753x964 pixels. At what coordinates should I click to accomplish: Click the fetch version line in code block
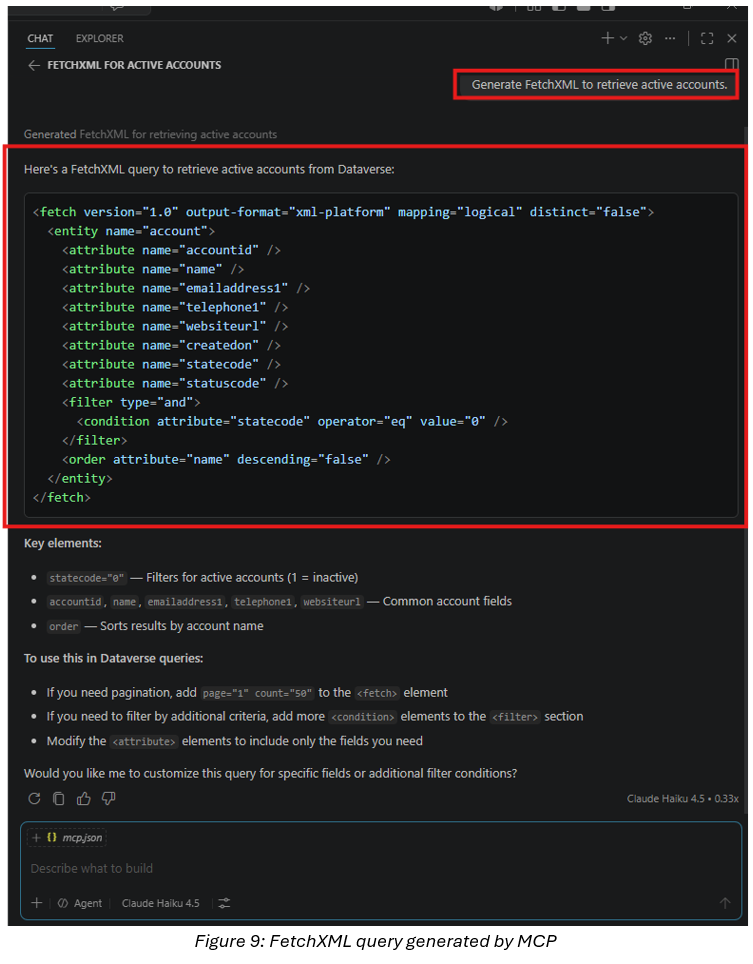(x=343, y=212)
